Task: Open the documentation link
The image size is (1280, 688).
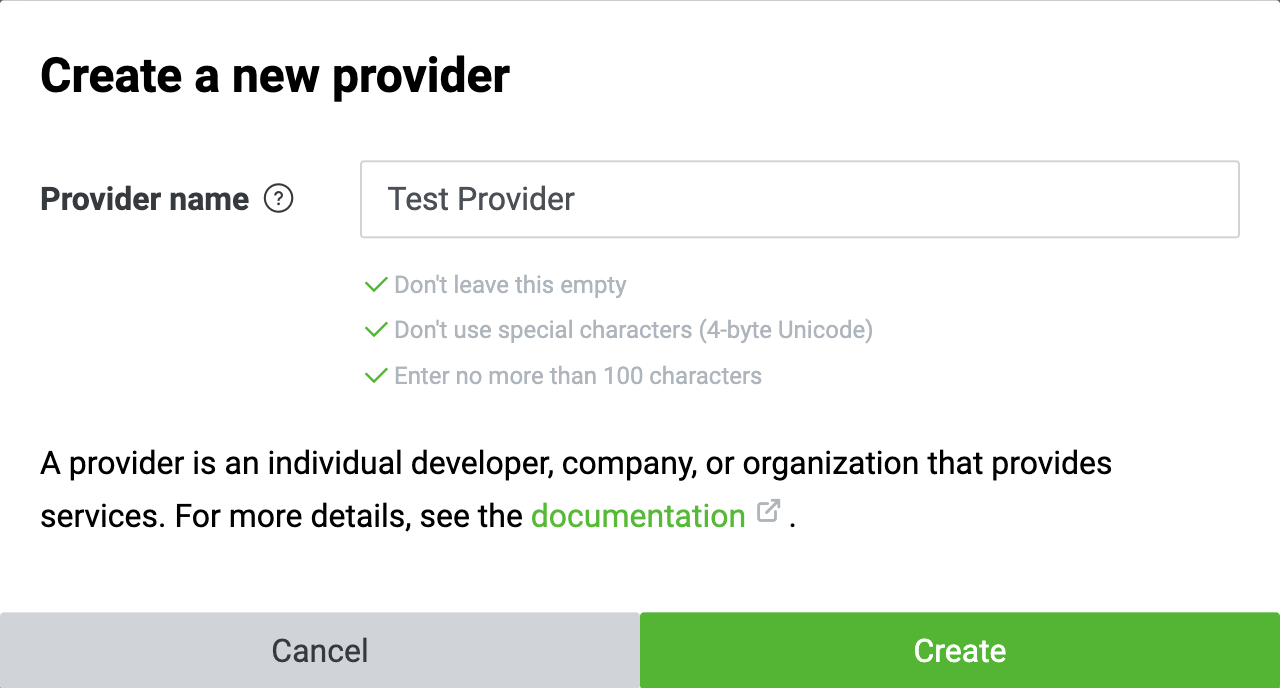Action: pyautogui.click(x=638, y=516)
